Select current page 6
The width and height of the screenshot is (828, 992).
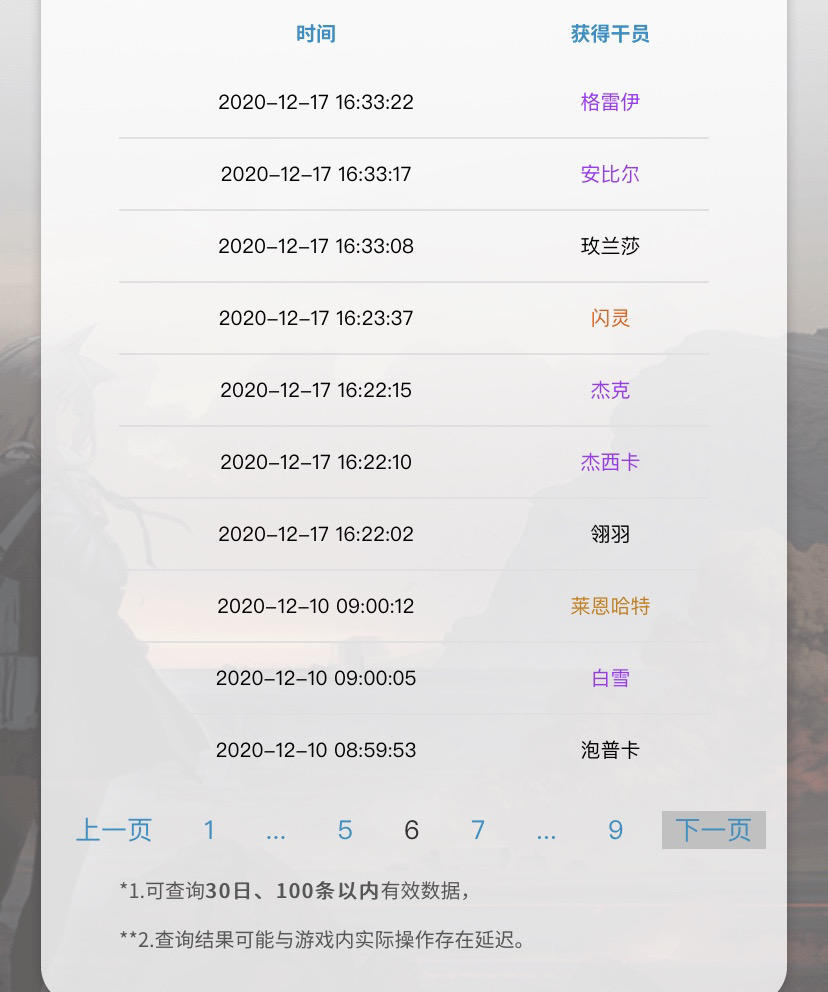[x=411, y=830]
